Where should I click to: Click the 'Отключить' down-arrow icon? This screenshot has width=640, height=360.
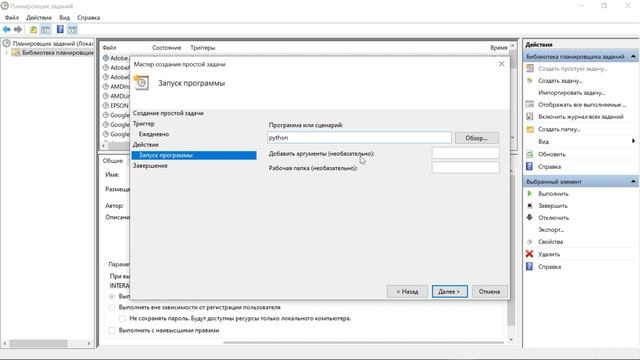530,218
